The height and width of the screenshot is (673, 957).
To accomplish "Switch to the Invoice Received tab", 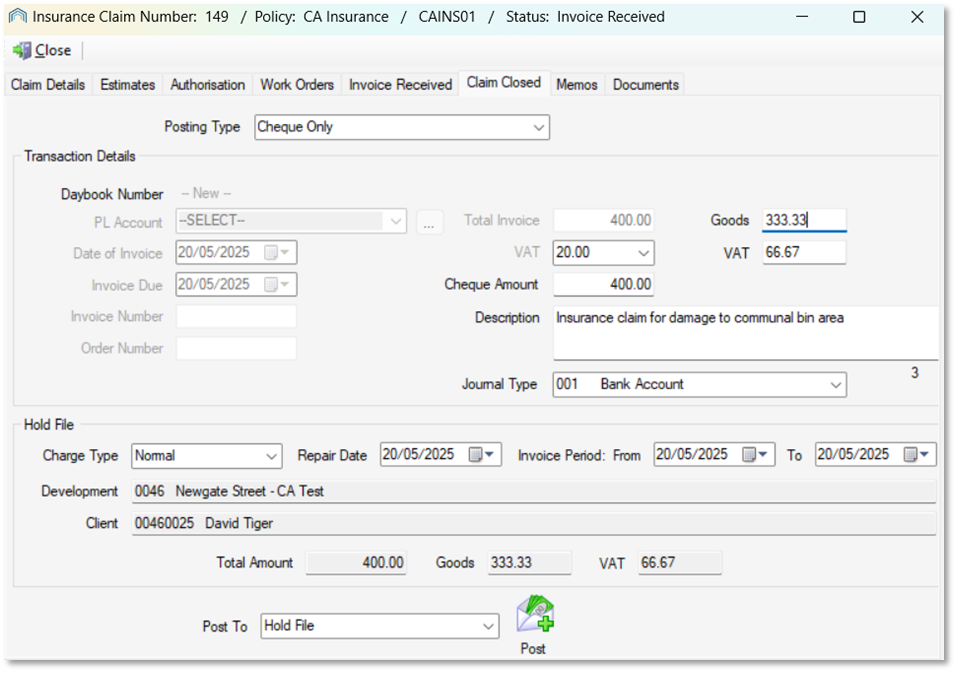I will pyautogui.click(x=400, y=85).
